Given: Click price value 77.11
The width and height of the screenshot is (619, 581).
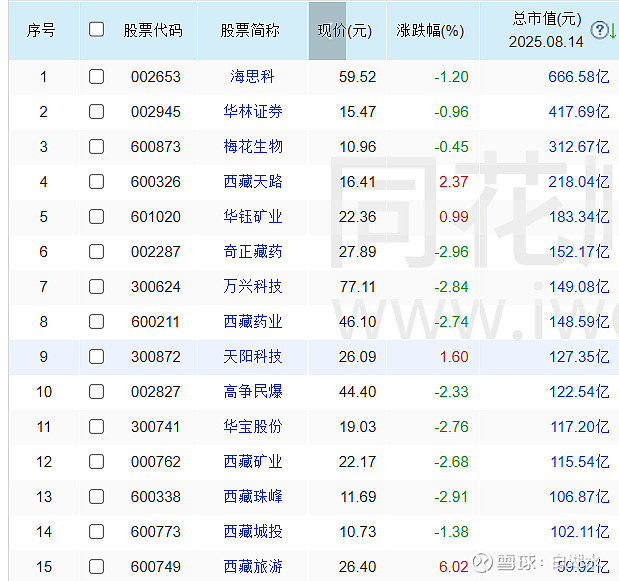Looking at the screenshot, I should pyautogui.click(x=358, y=287).
